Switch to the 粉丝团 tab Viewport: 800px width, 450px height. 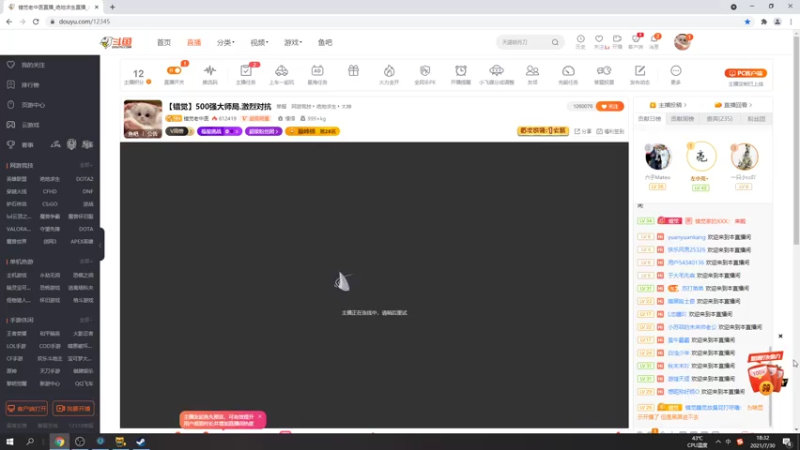(757, 118)
